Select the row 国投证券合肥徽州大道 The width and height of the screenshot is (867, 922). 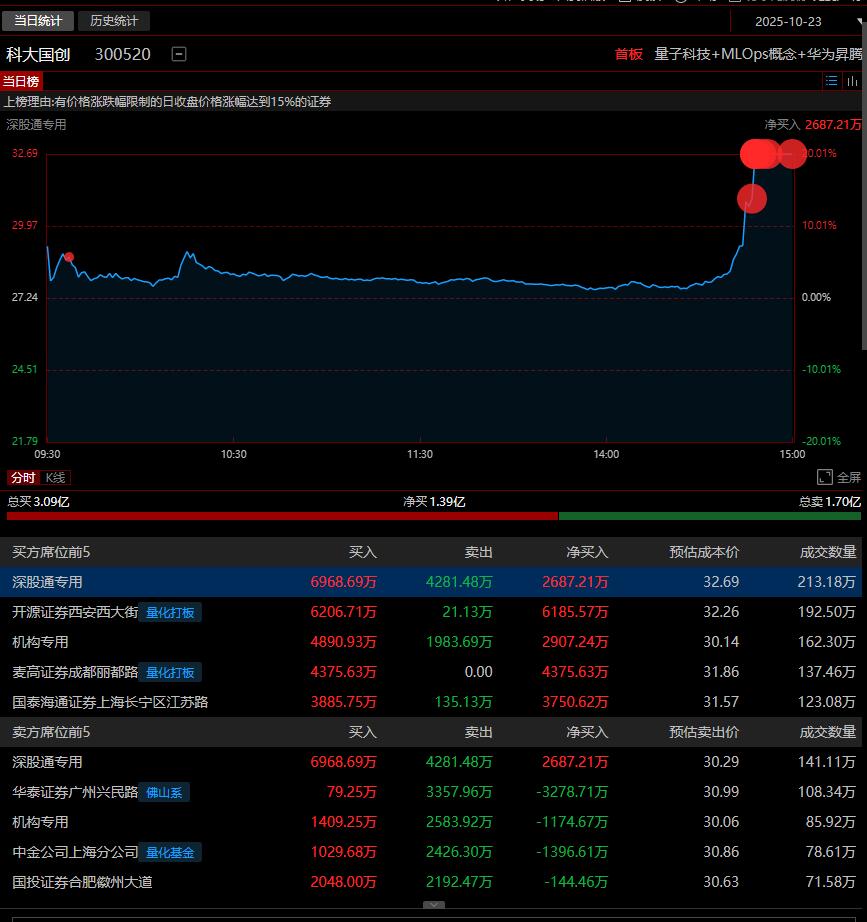pos(431,882)
